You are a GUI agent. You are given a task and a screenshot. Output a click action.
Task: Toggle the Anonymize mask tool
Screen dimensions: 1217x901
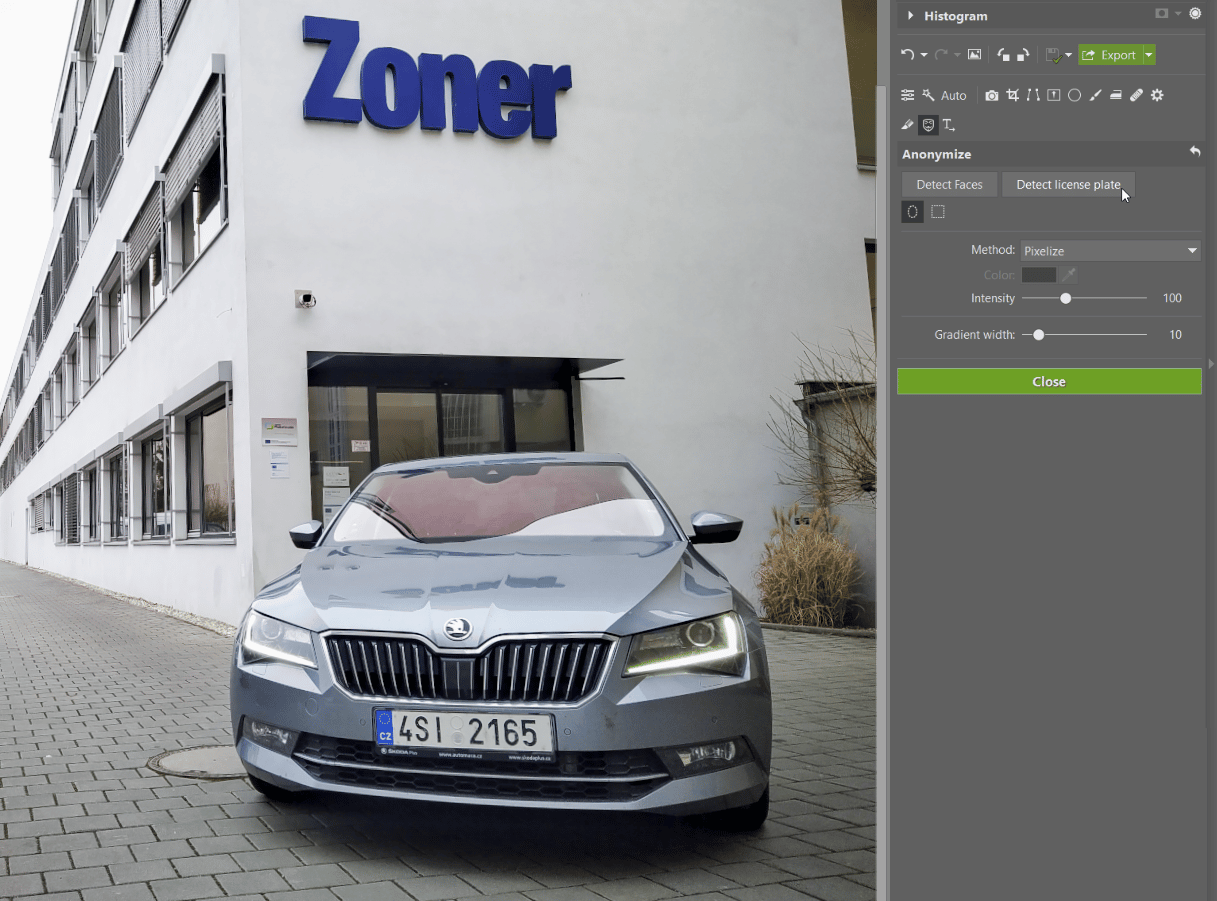tap(928, 125)
